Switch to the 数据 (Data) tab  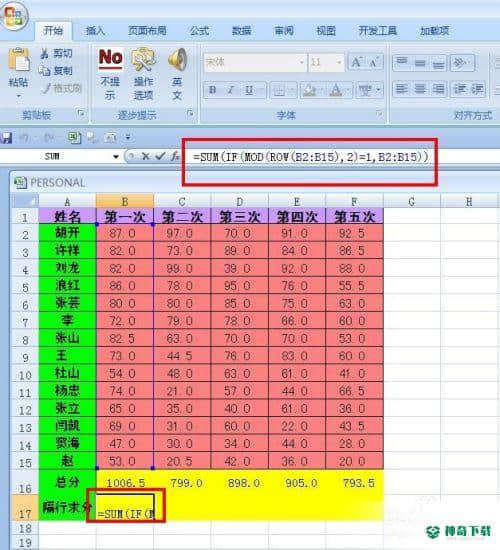(x=241, y=31)
